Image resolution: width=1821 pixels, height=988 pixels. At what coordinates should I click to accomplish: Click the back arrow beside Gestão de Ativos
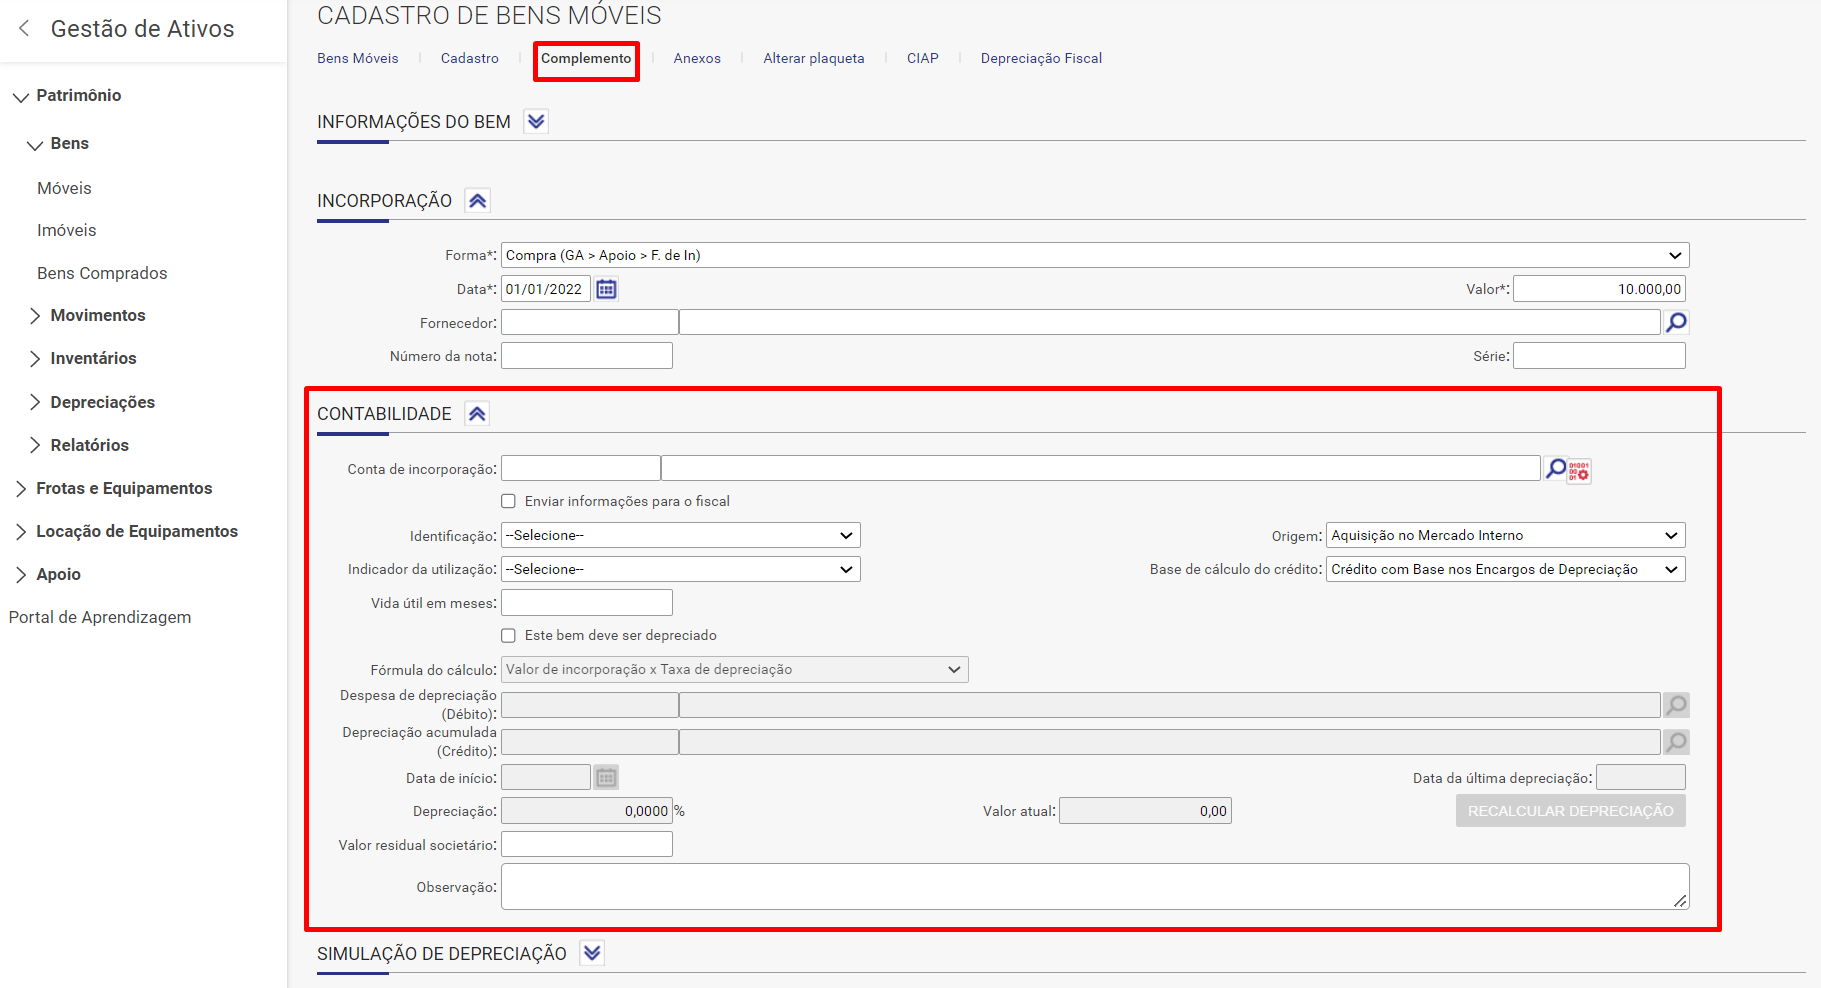[x=24, y=28]
